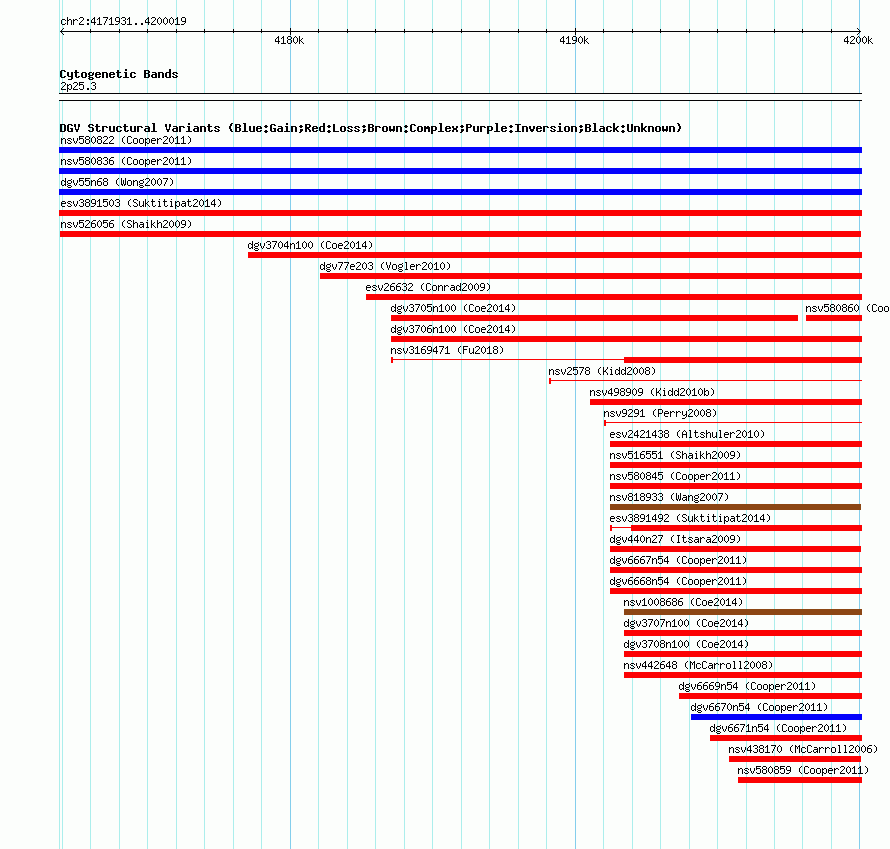Click the DGV Structural Variants track title

(x=370, y=128)
